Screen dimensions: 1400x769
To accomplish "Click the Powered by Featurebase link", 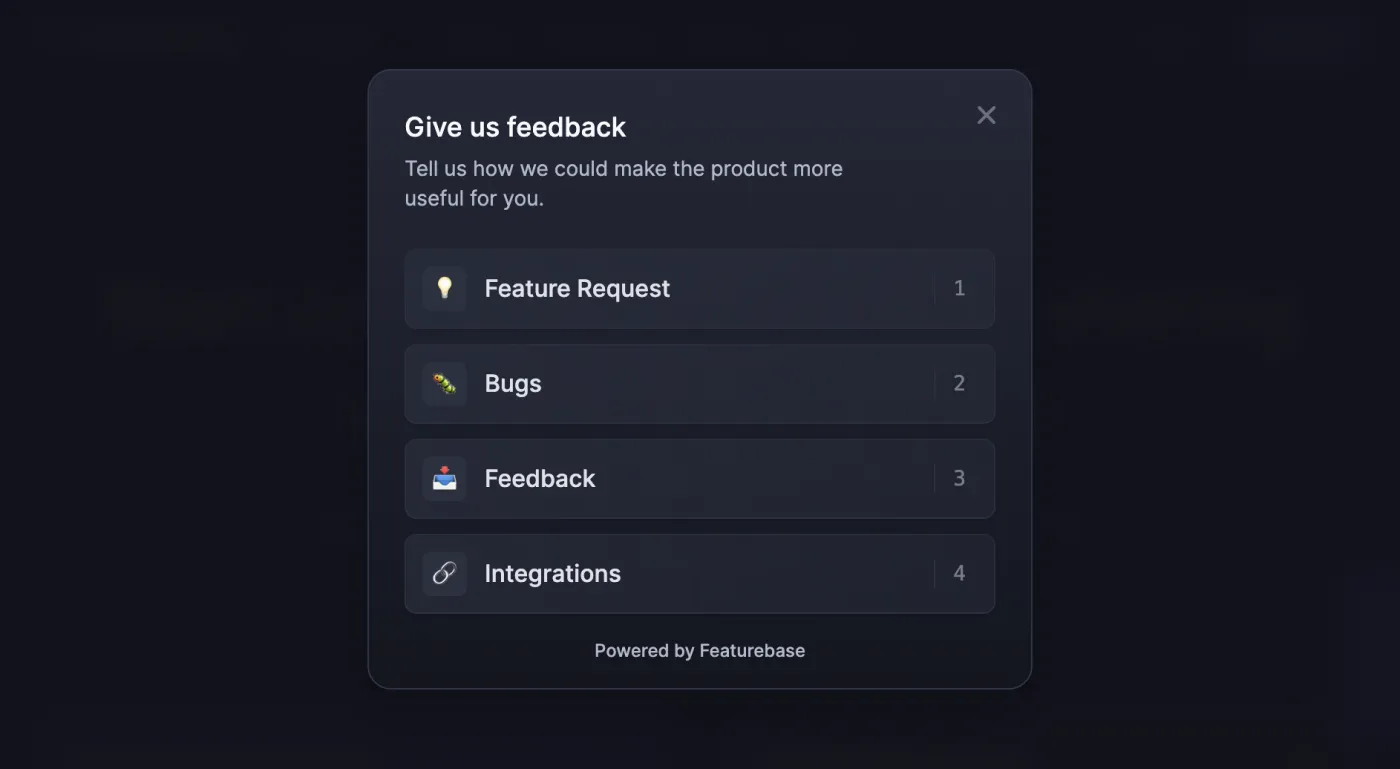I will pos(700,650).
